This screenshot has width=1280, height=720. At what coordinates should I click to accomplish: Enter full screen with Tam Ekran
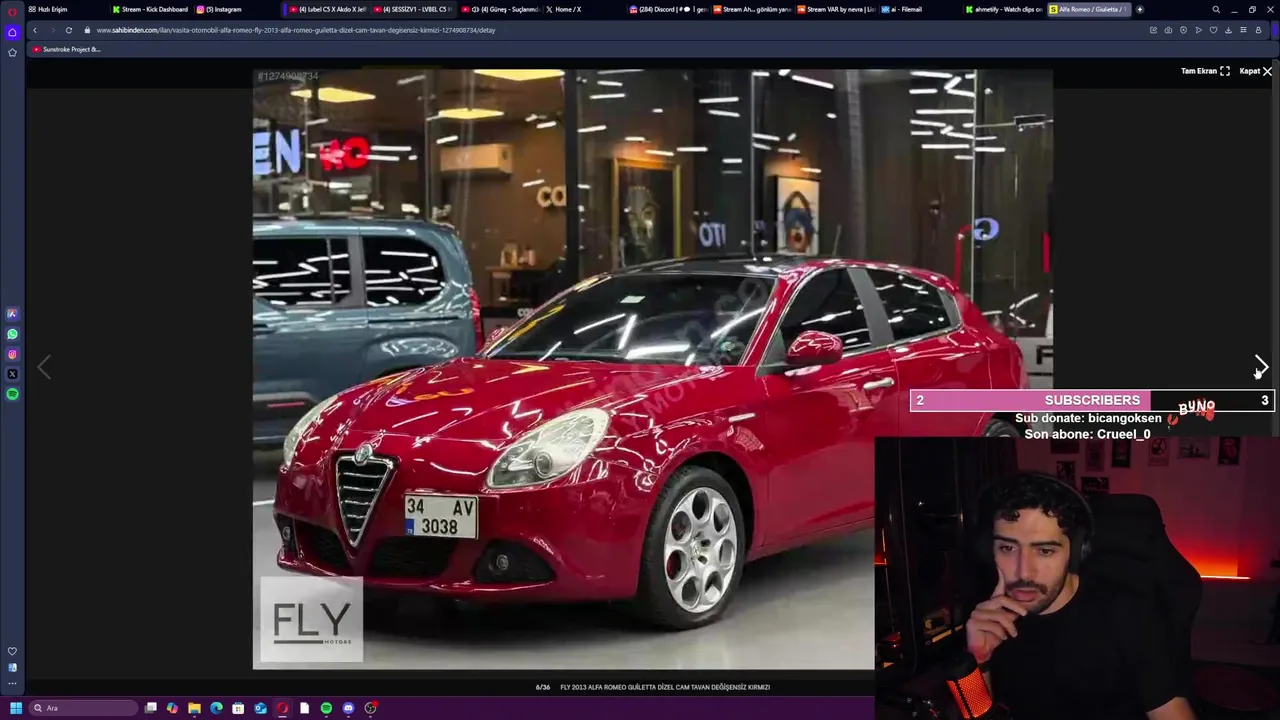[1205, 71]
